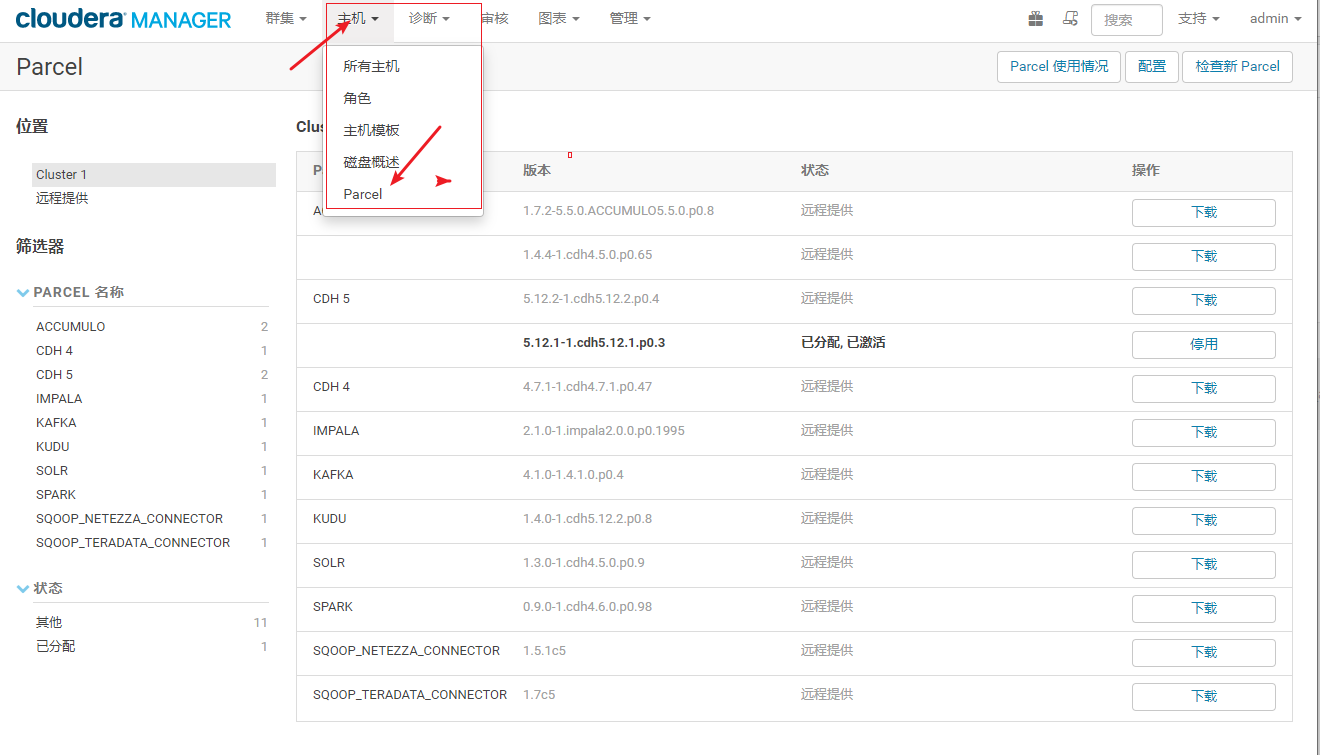Click version text 1.4.0-1.cdh5.12.2.p0.8

coord(587,518)
